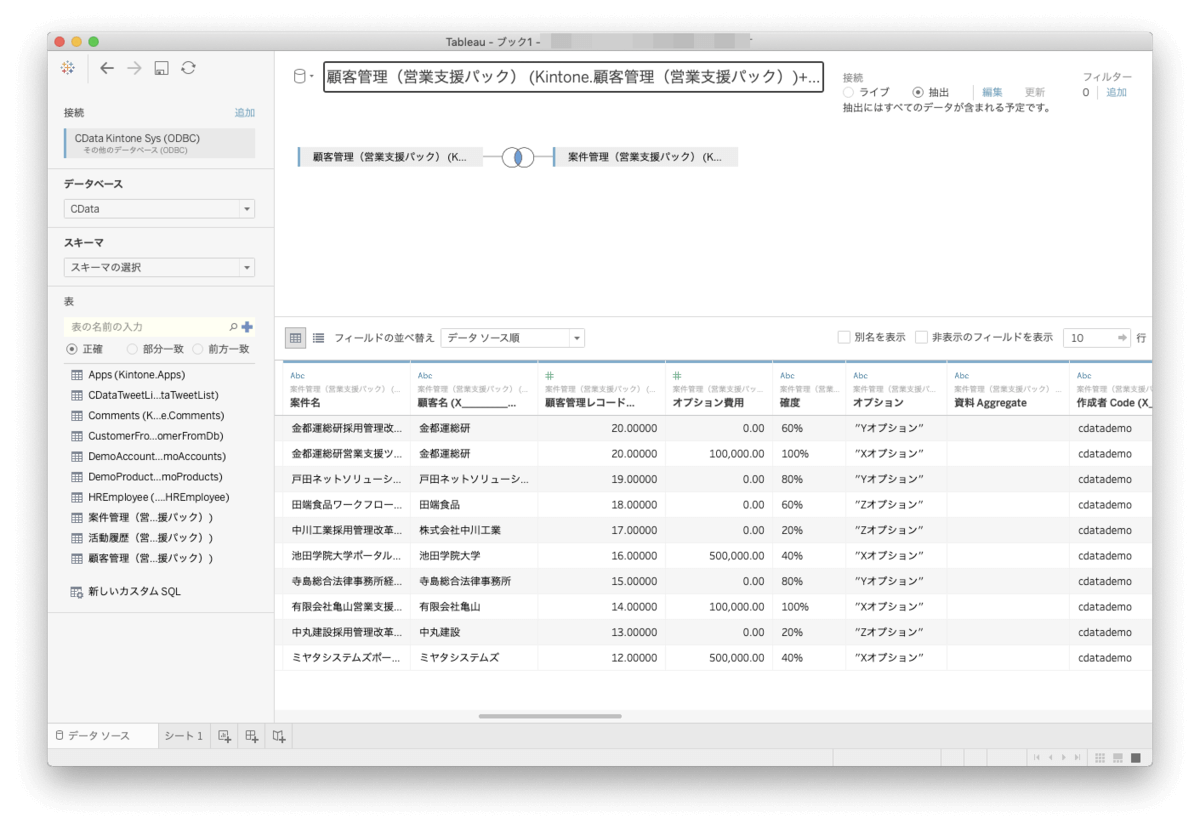Click the show sheet sorter icon in status bar

pyautogui.click(x=1099, y=758)
